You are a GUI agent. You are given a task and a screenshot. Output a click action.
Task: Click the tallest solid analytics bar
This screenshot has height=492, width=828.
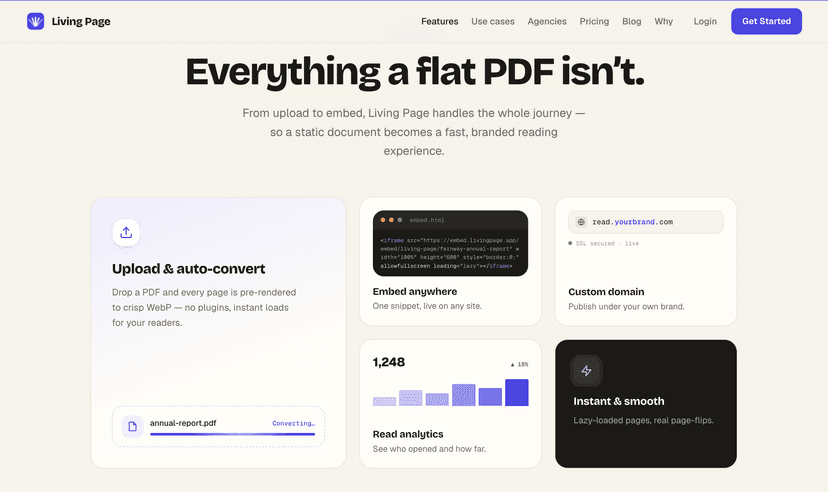(516, 392)
